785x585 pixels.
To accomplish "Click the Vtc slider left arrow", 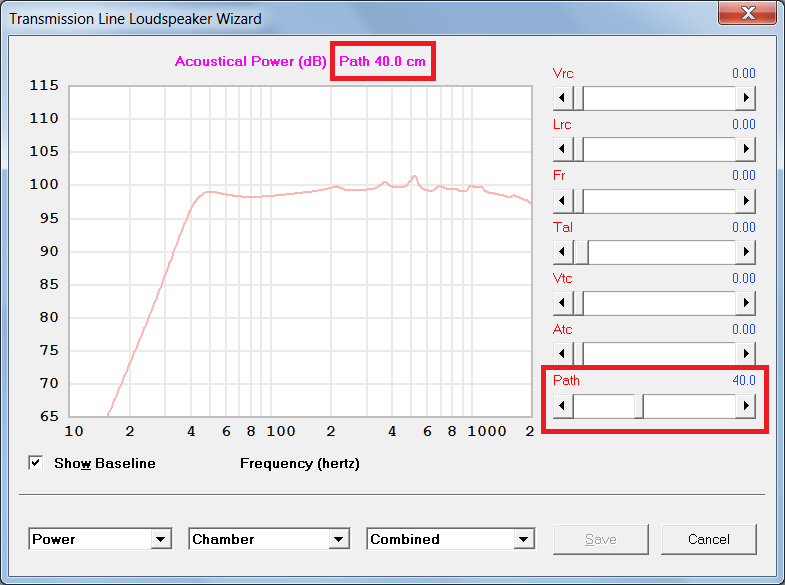I will coord(563,303).
